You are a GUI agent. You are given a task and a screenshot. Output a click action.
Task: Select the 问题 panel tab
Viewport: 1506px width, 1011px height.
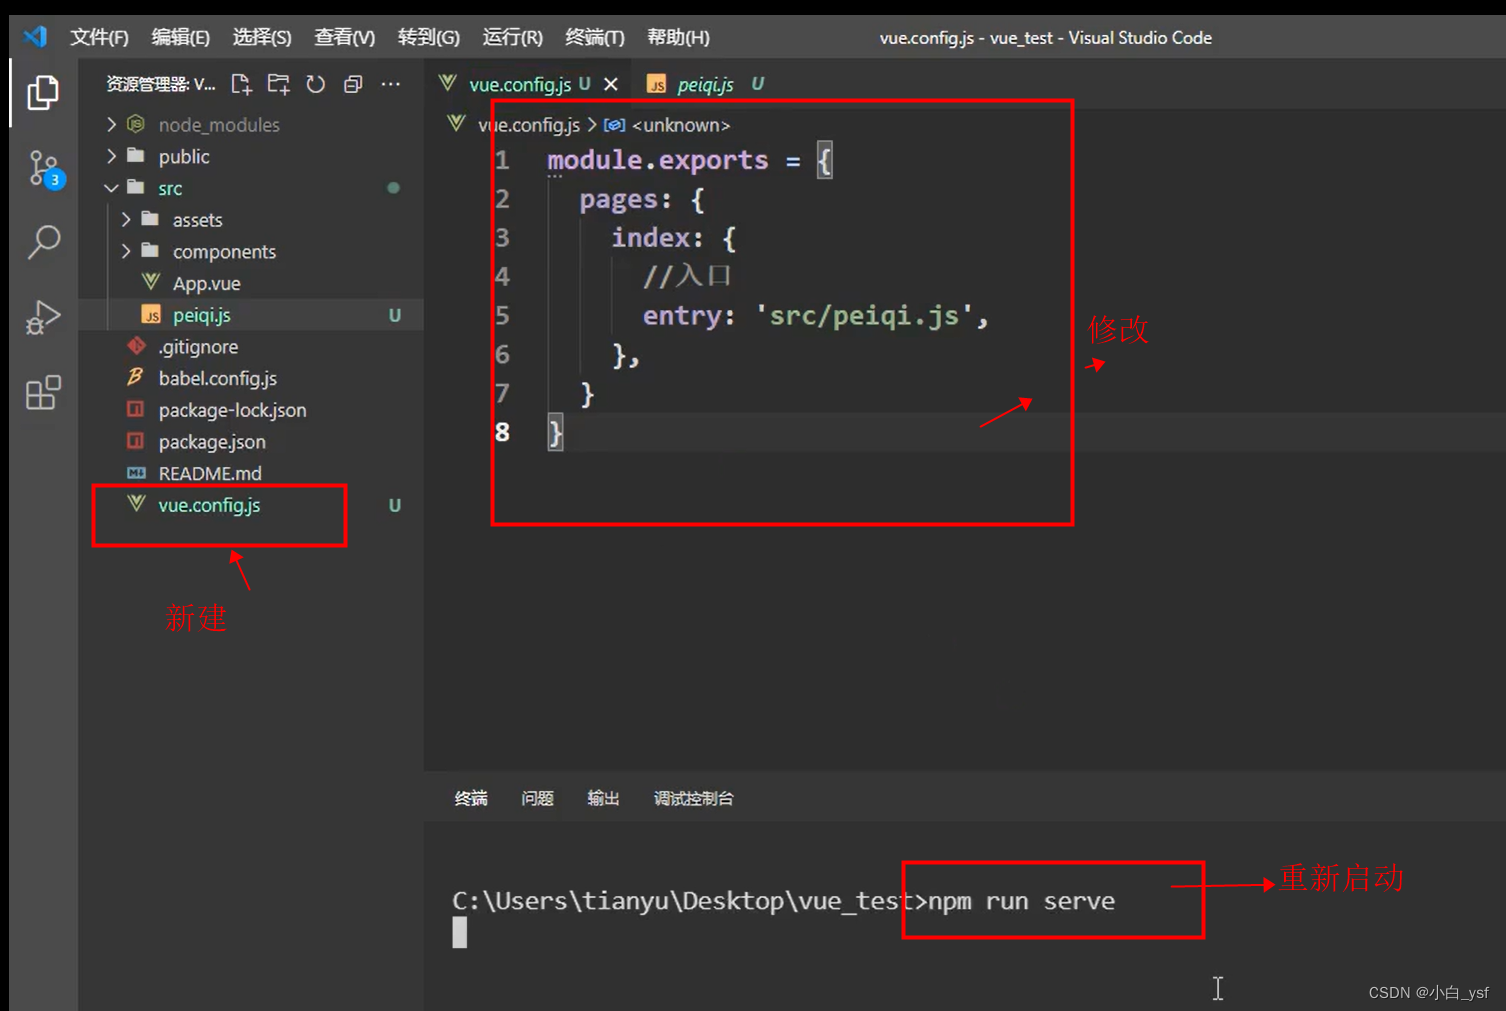(x=537, y=798)
